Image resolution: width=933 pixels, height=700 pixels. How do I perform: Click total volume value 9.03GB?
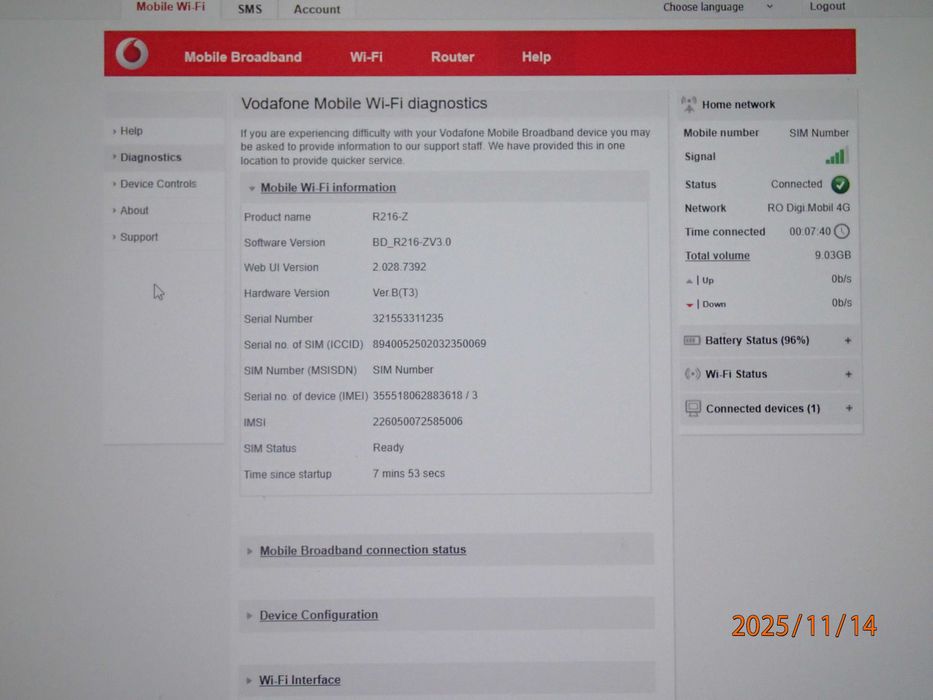pos(832,255)
